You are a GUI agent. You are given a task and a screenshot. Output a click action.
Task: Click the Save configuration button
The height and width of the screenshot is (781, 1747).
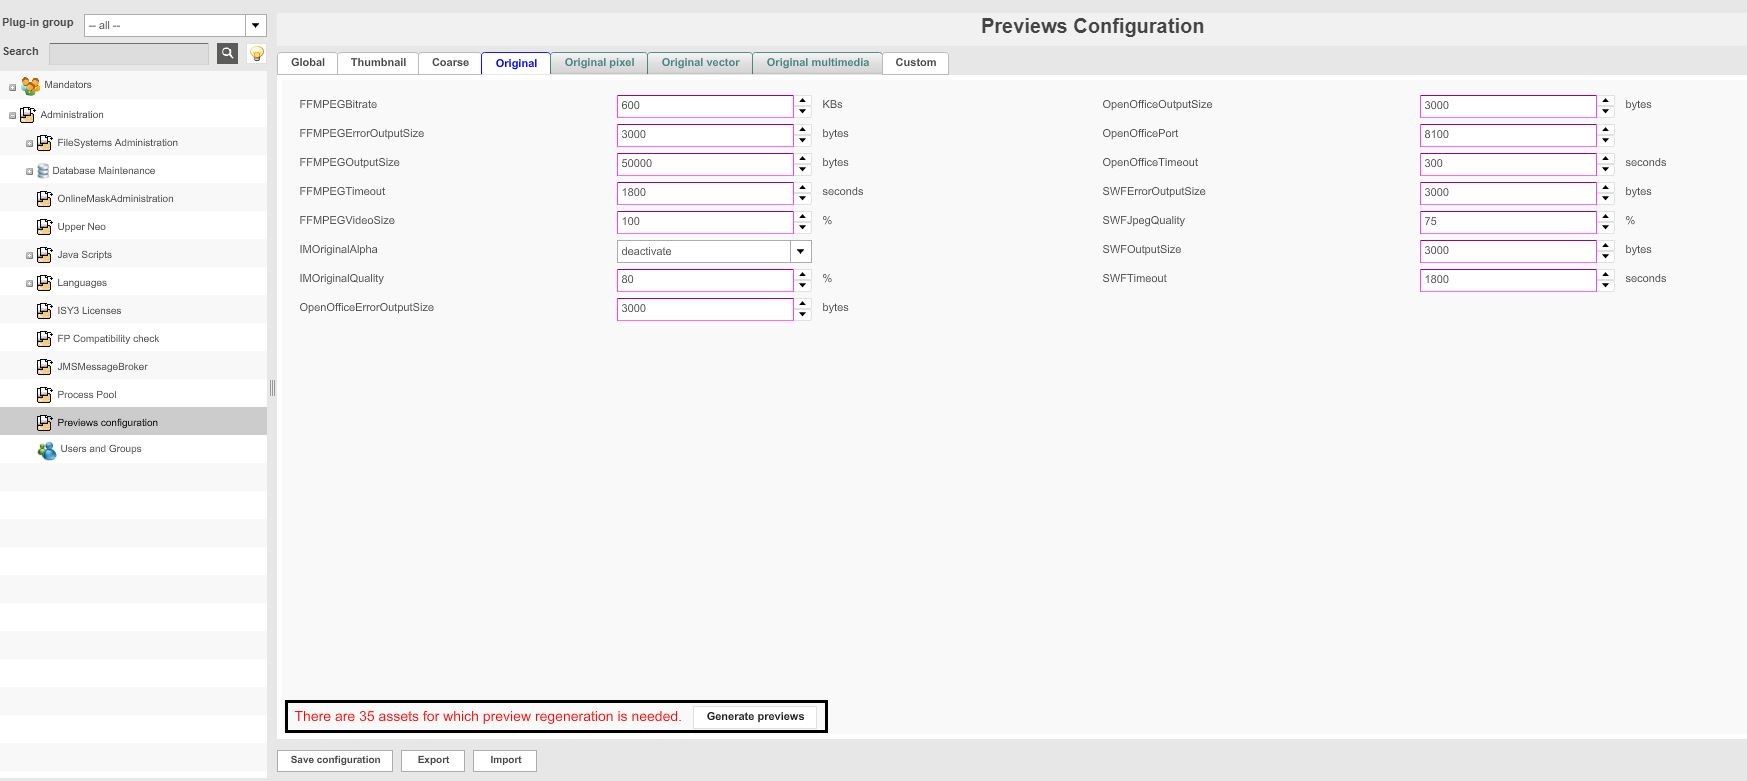point(335,761)
